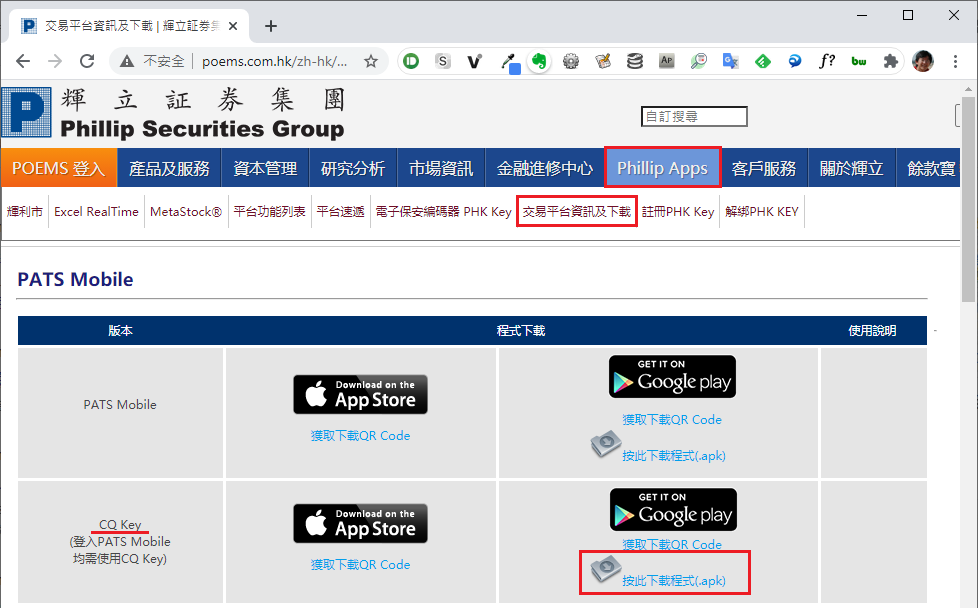Viewport: 978px width, 608px height.
Task: Open the Chrome profile avatar
Action: pyautogui.click(x=923, y=61)
